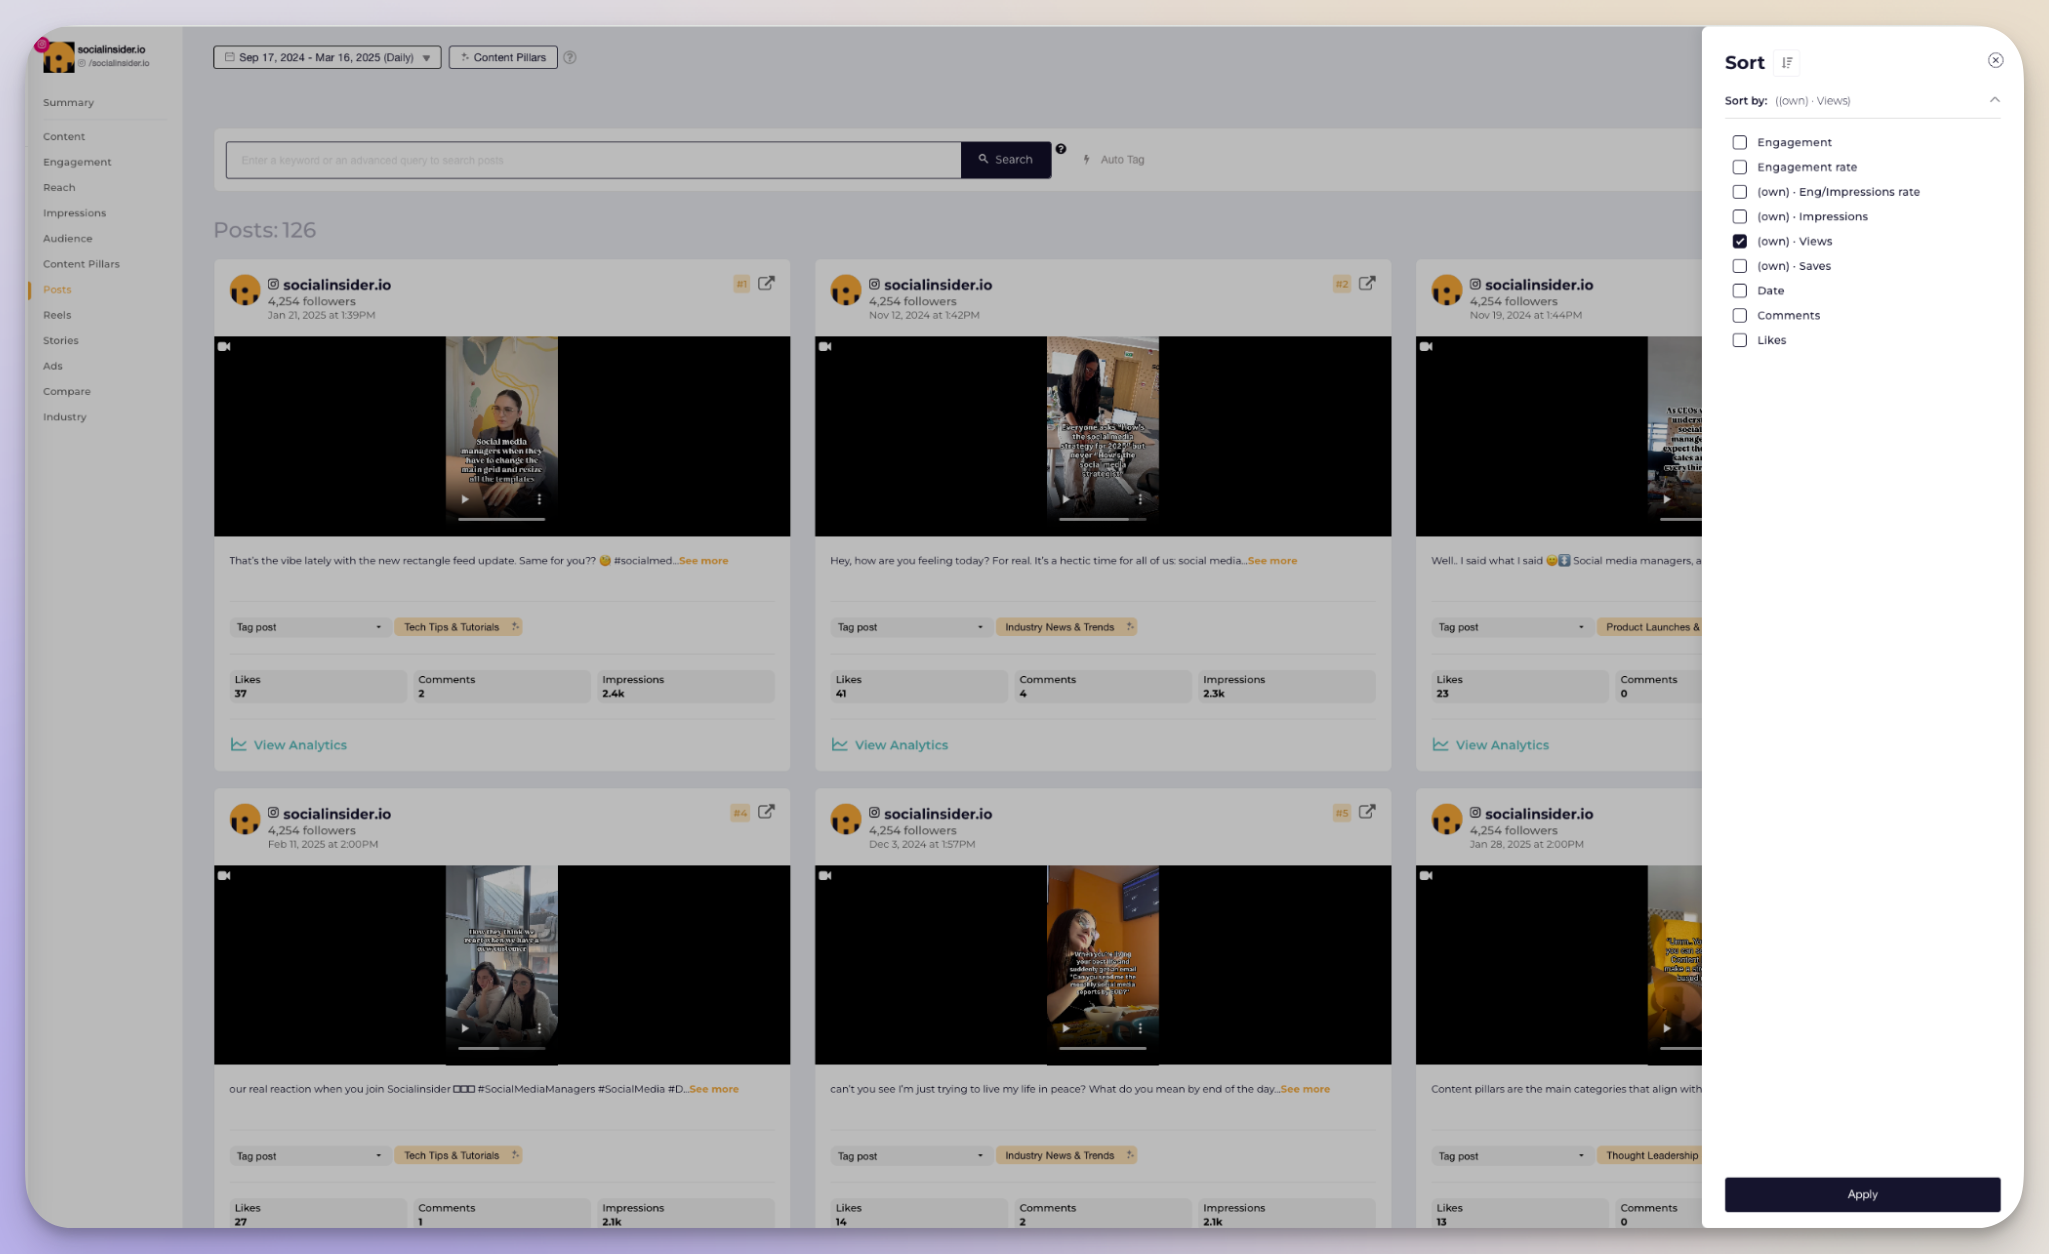Check the Likes sort option
The image size is (2049, 1254).
point(1740,340)
